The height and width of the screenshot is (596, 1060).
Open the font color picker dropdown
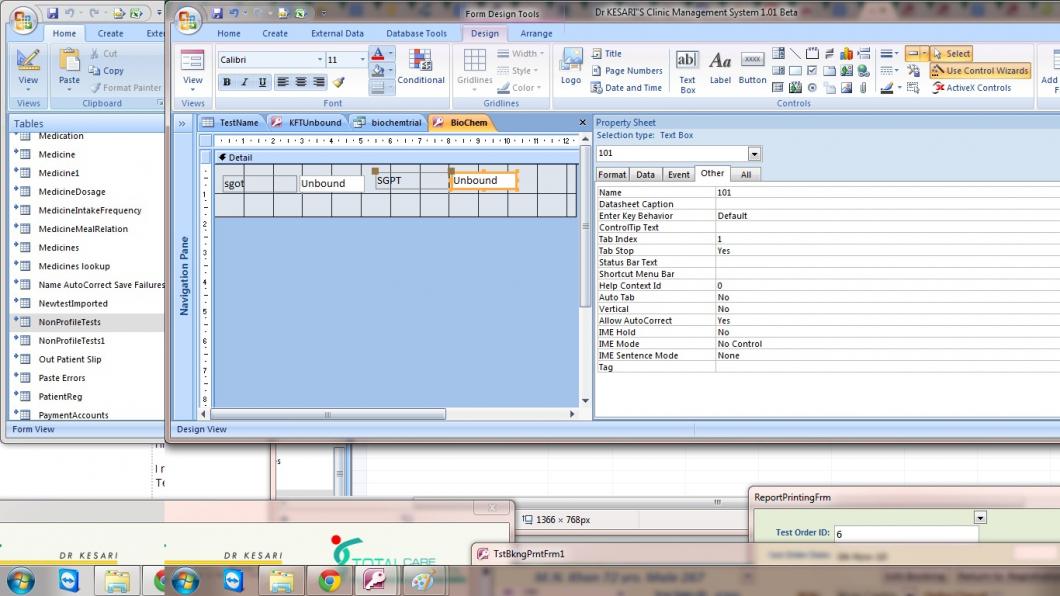click(x=390, y=54)
